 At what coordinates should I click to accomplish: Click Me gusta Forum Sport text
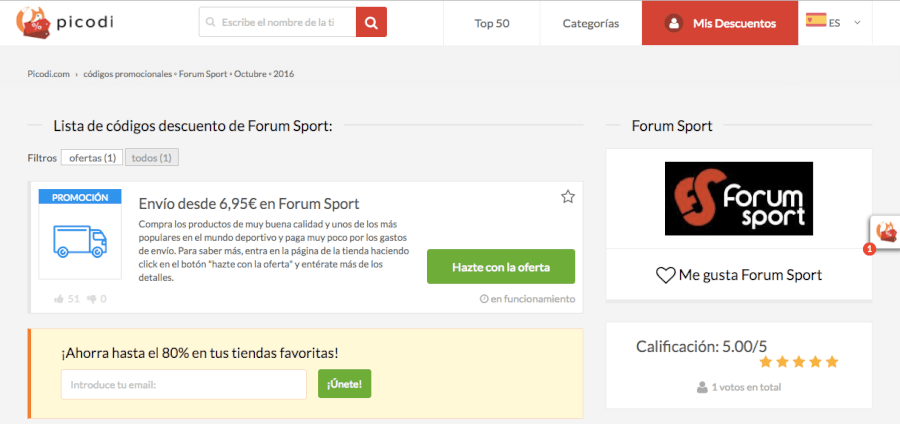[x=750, y=275]
